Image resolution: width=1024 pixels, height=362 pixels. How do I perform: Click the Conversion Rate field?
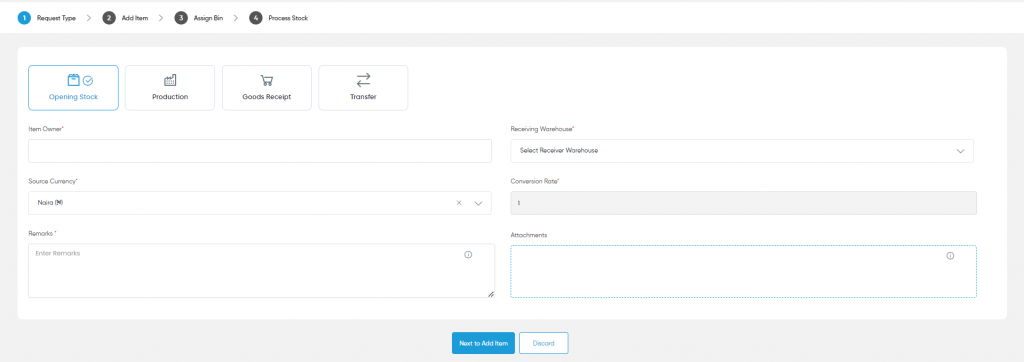coord(743,203)
